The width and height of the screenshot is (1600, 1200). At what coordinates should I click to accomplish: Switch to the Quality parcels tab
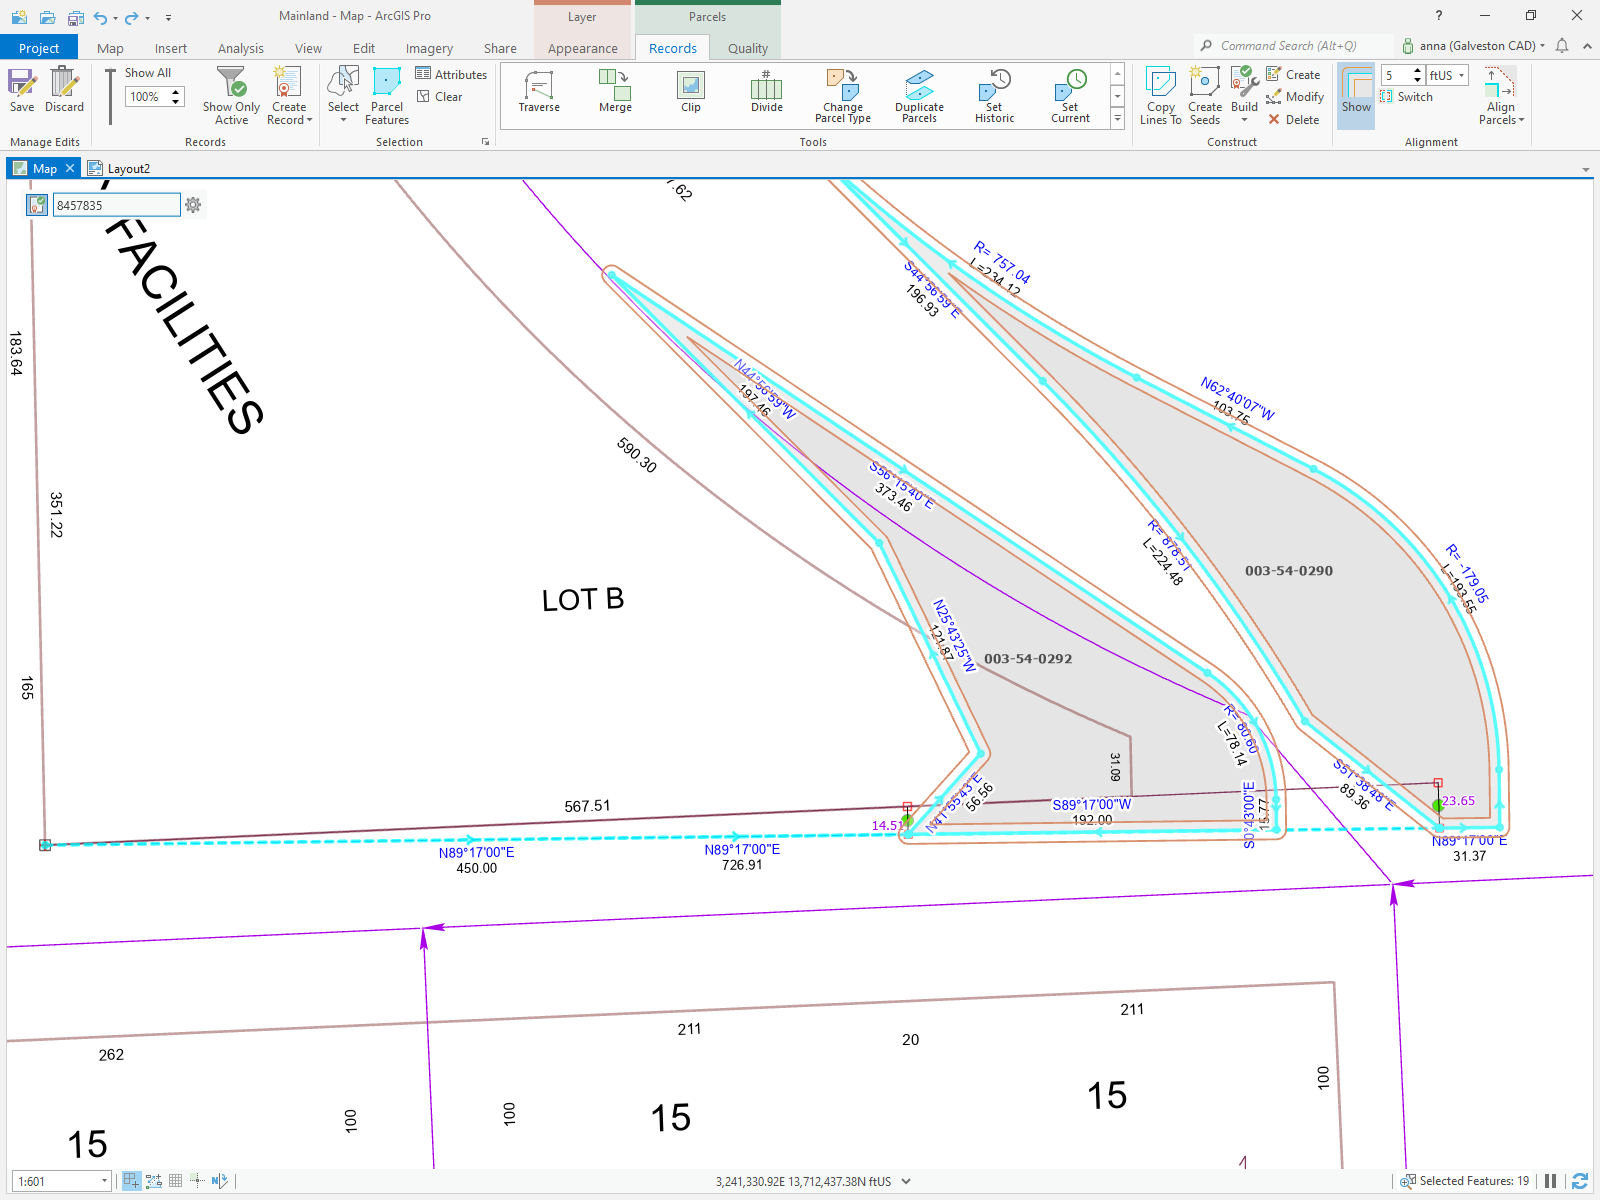click(x=748, y=48)
